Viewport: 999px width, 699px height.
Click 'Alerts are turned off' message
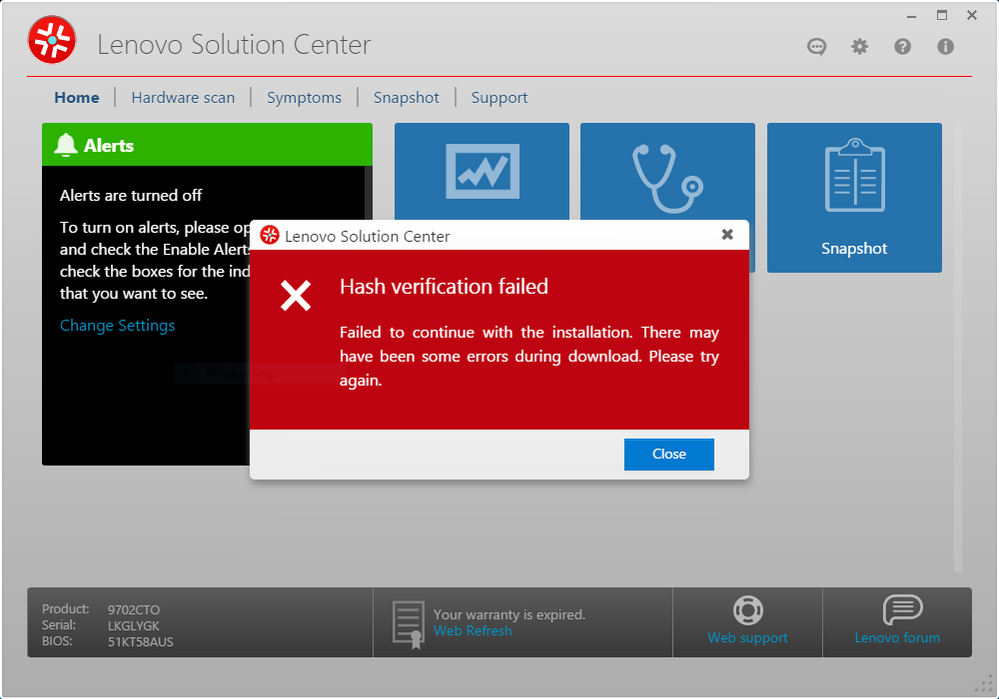tap(131, 196)
